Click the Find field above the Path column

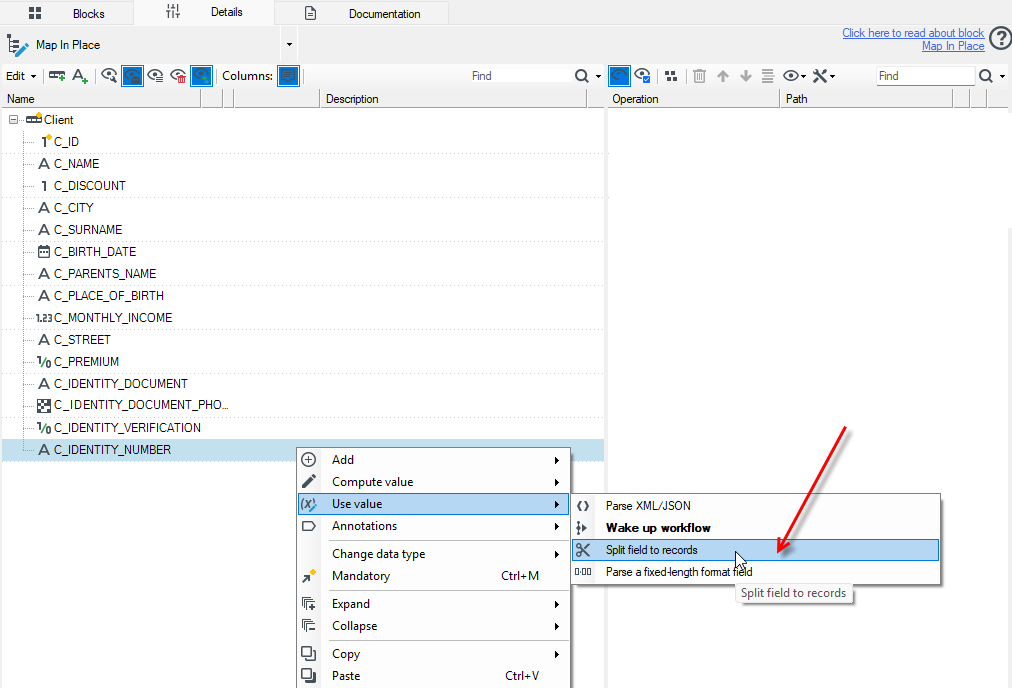point(925,76)
